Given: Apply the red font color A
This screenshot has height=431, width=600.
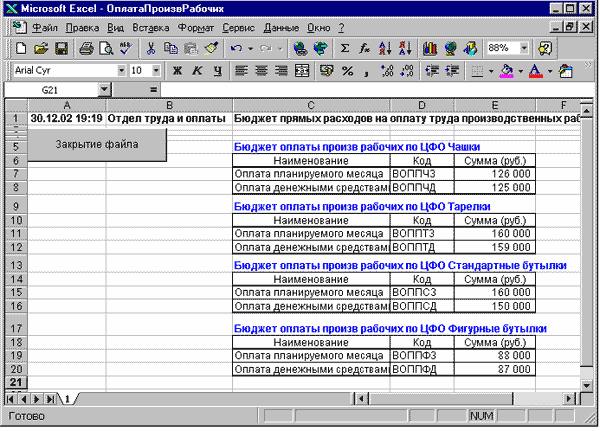Looking at the screenshot, I should [536, 71].
